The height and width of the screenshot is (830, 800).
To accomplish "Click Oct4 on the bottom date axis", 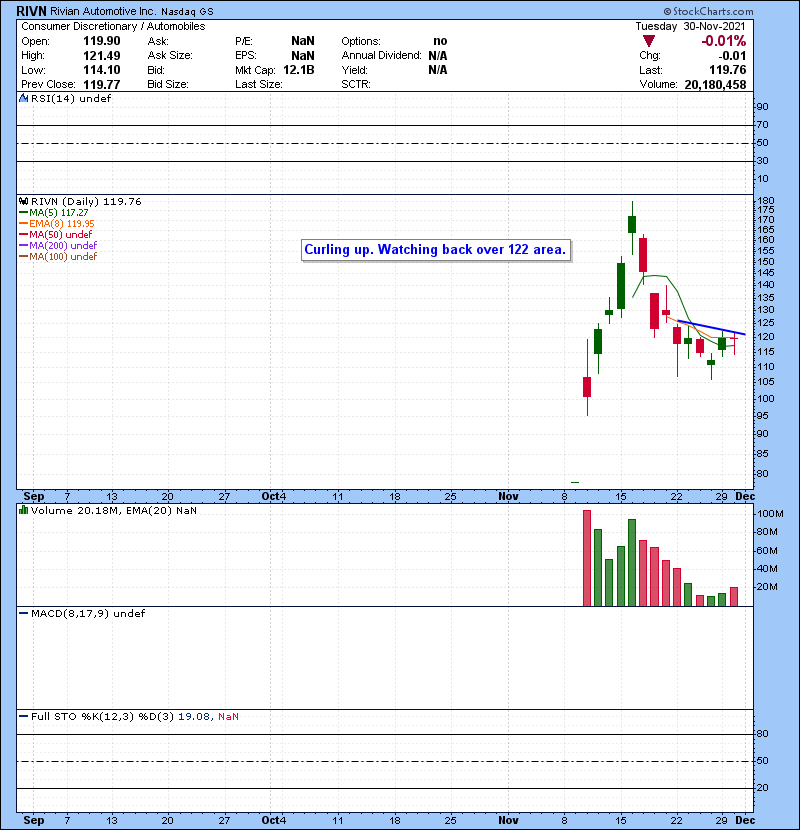I will tap(274, 820).
